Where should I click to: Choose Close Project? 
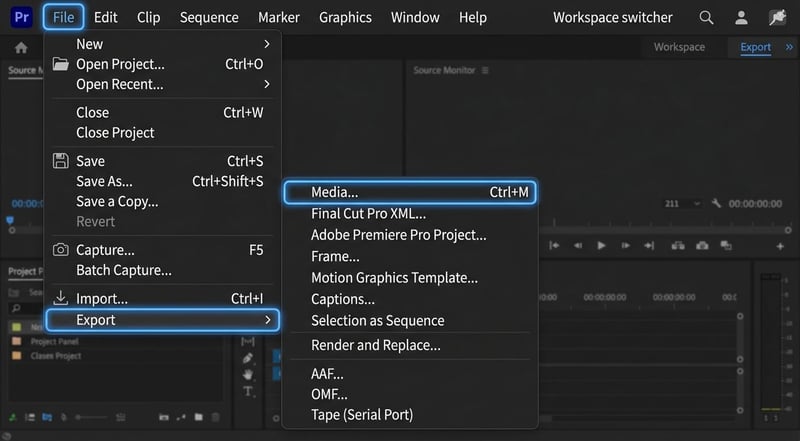point(163,133)
